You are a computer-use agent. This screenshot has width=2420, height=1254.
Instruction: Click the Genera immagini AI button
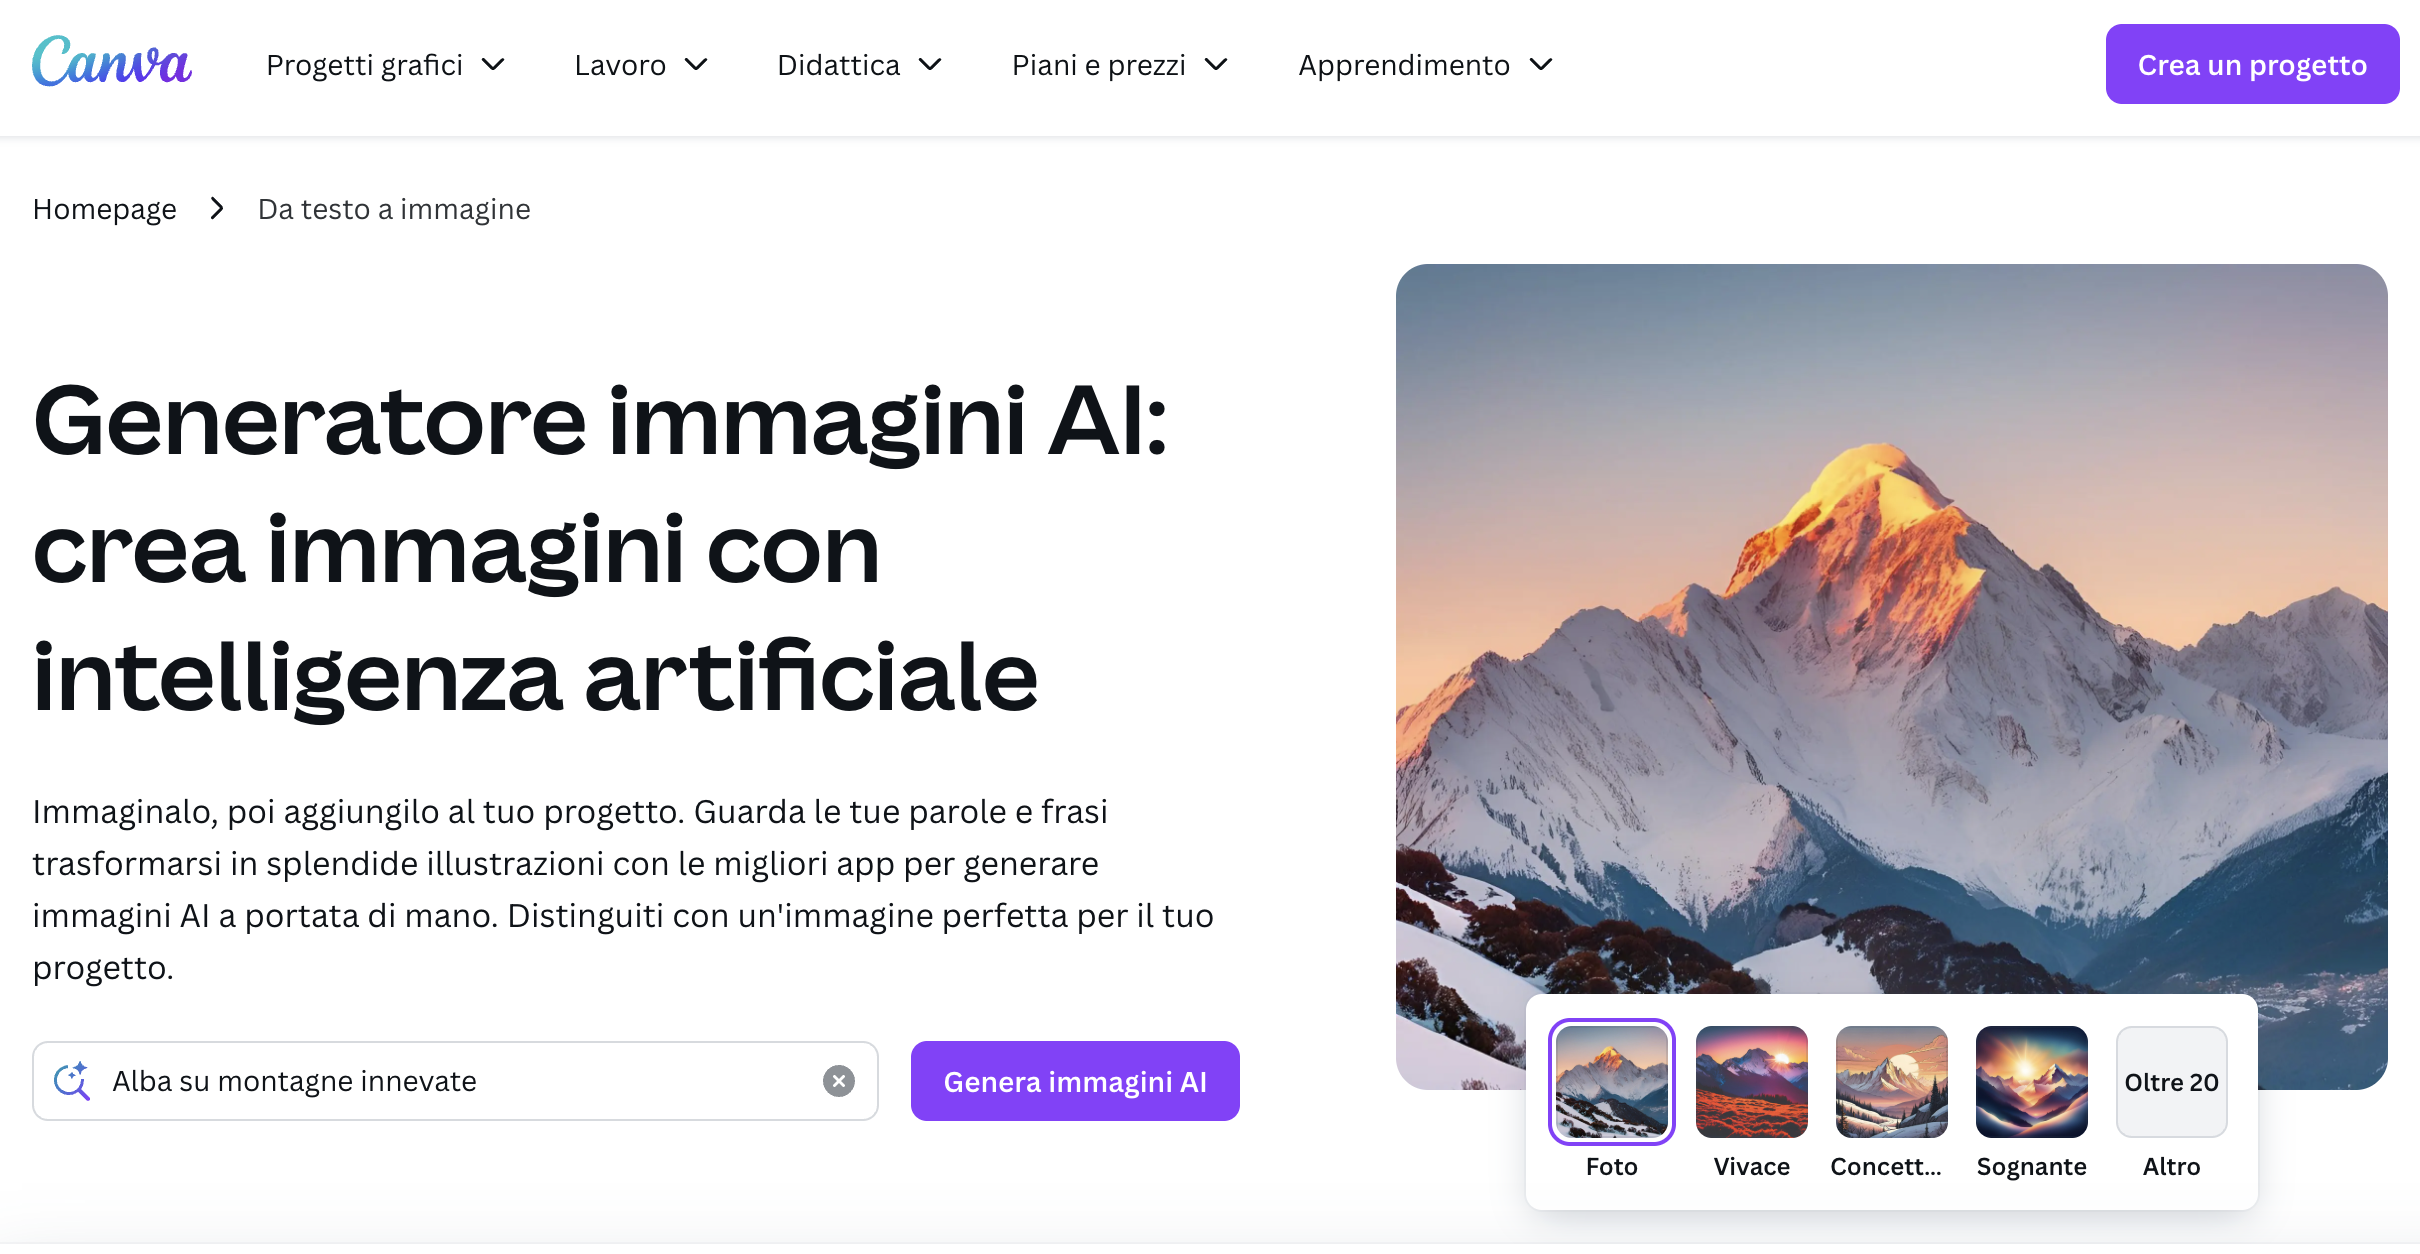pyautogui.click(x=1075, y=1081)
